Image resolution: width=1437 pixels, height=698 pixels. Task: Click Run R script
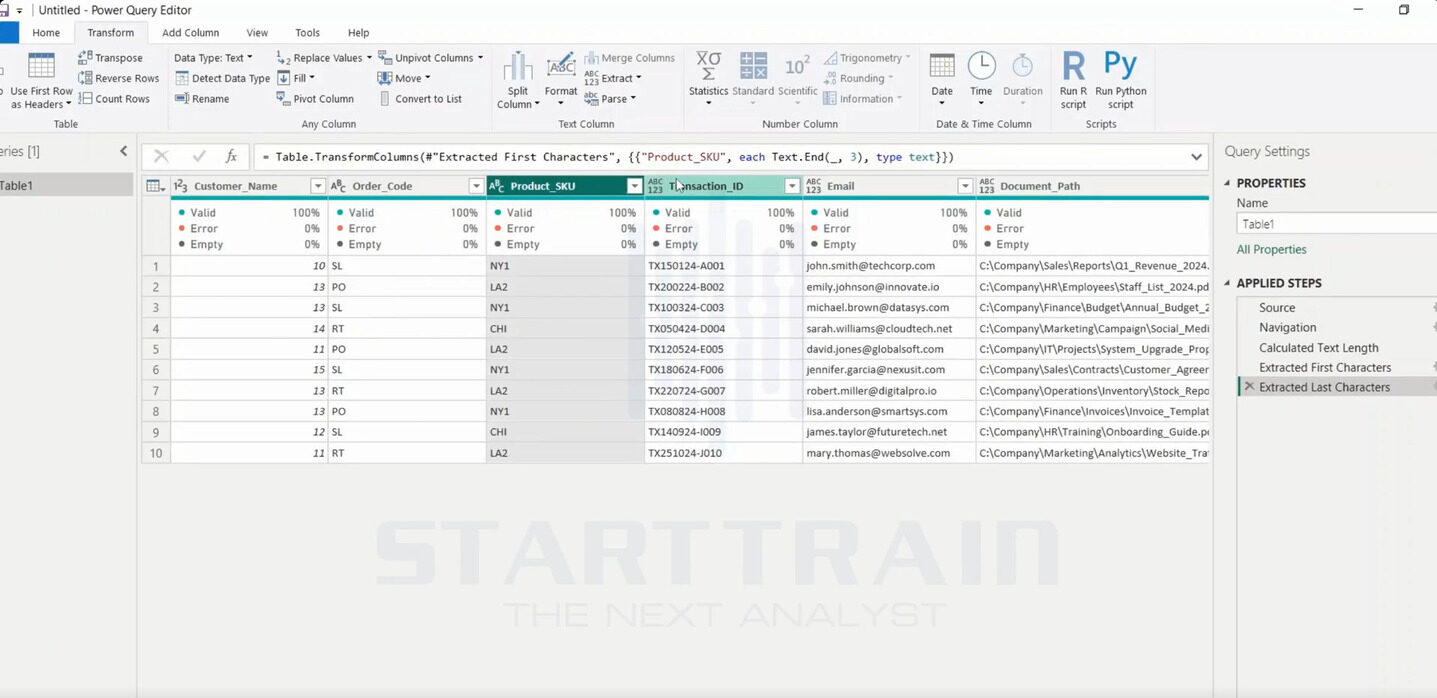(1073, 80)
